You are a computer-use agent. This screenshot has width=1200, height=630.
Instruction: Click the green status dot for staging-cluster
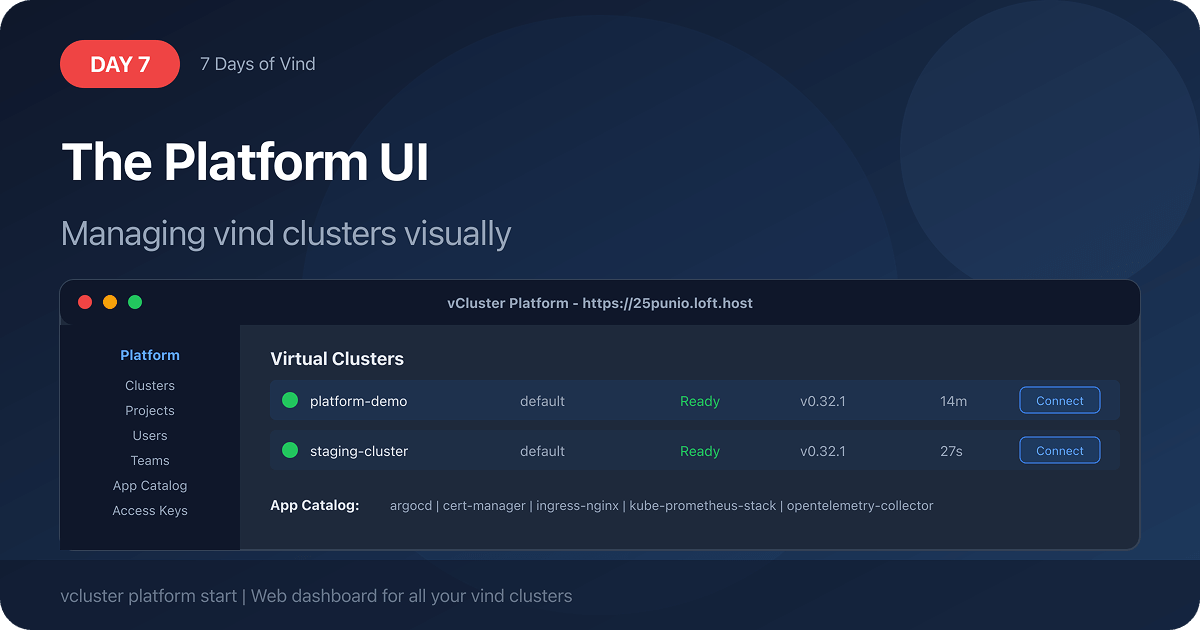pos(290,450)
